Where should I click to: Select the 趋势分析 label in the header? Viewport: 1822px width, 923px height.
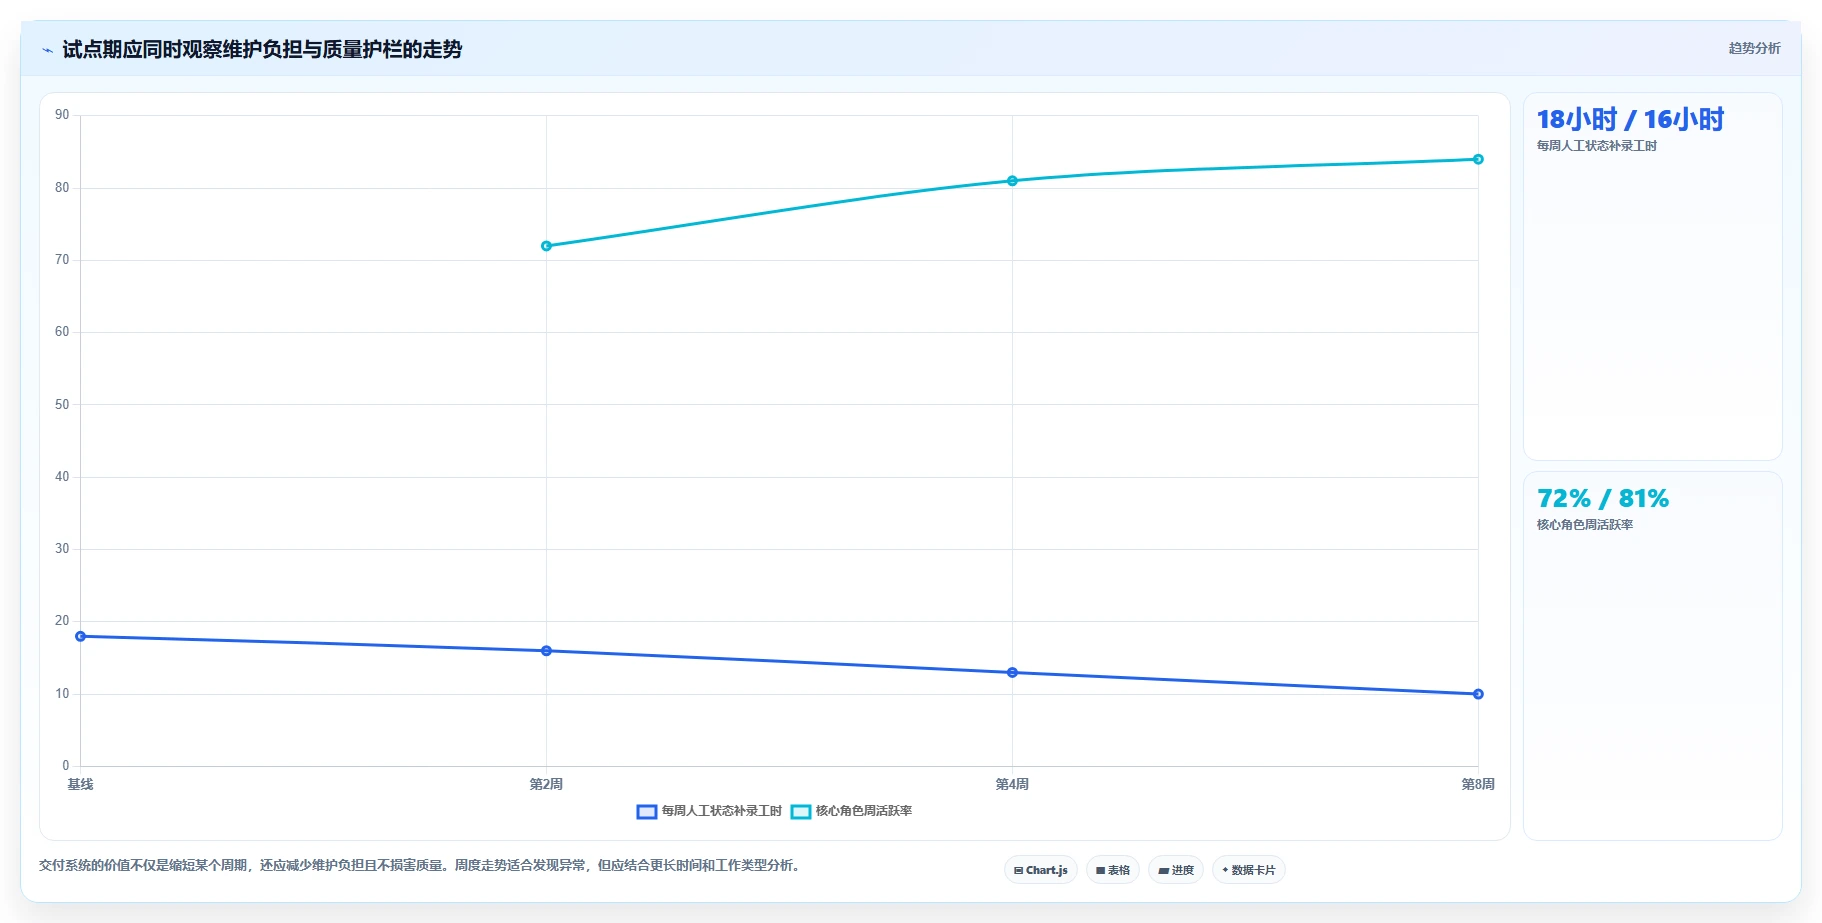1754,48
